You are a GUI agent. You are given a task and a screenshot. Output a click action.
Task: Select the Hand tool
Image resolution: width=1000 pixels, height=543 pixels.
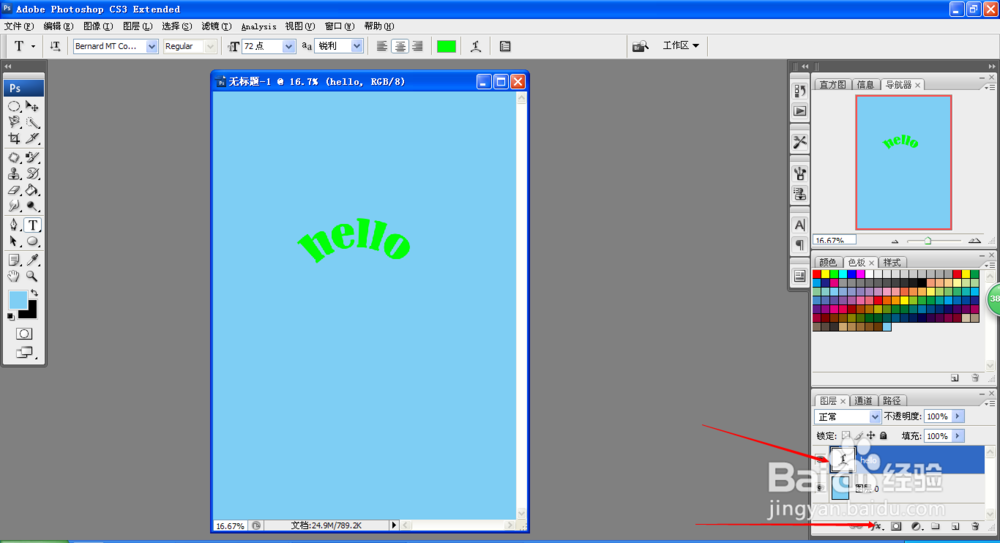14,276
